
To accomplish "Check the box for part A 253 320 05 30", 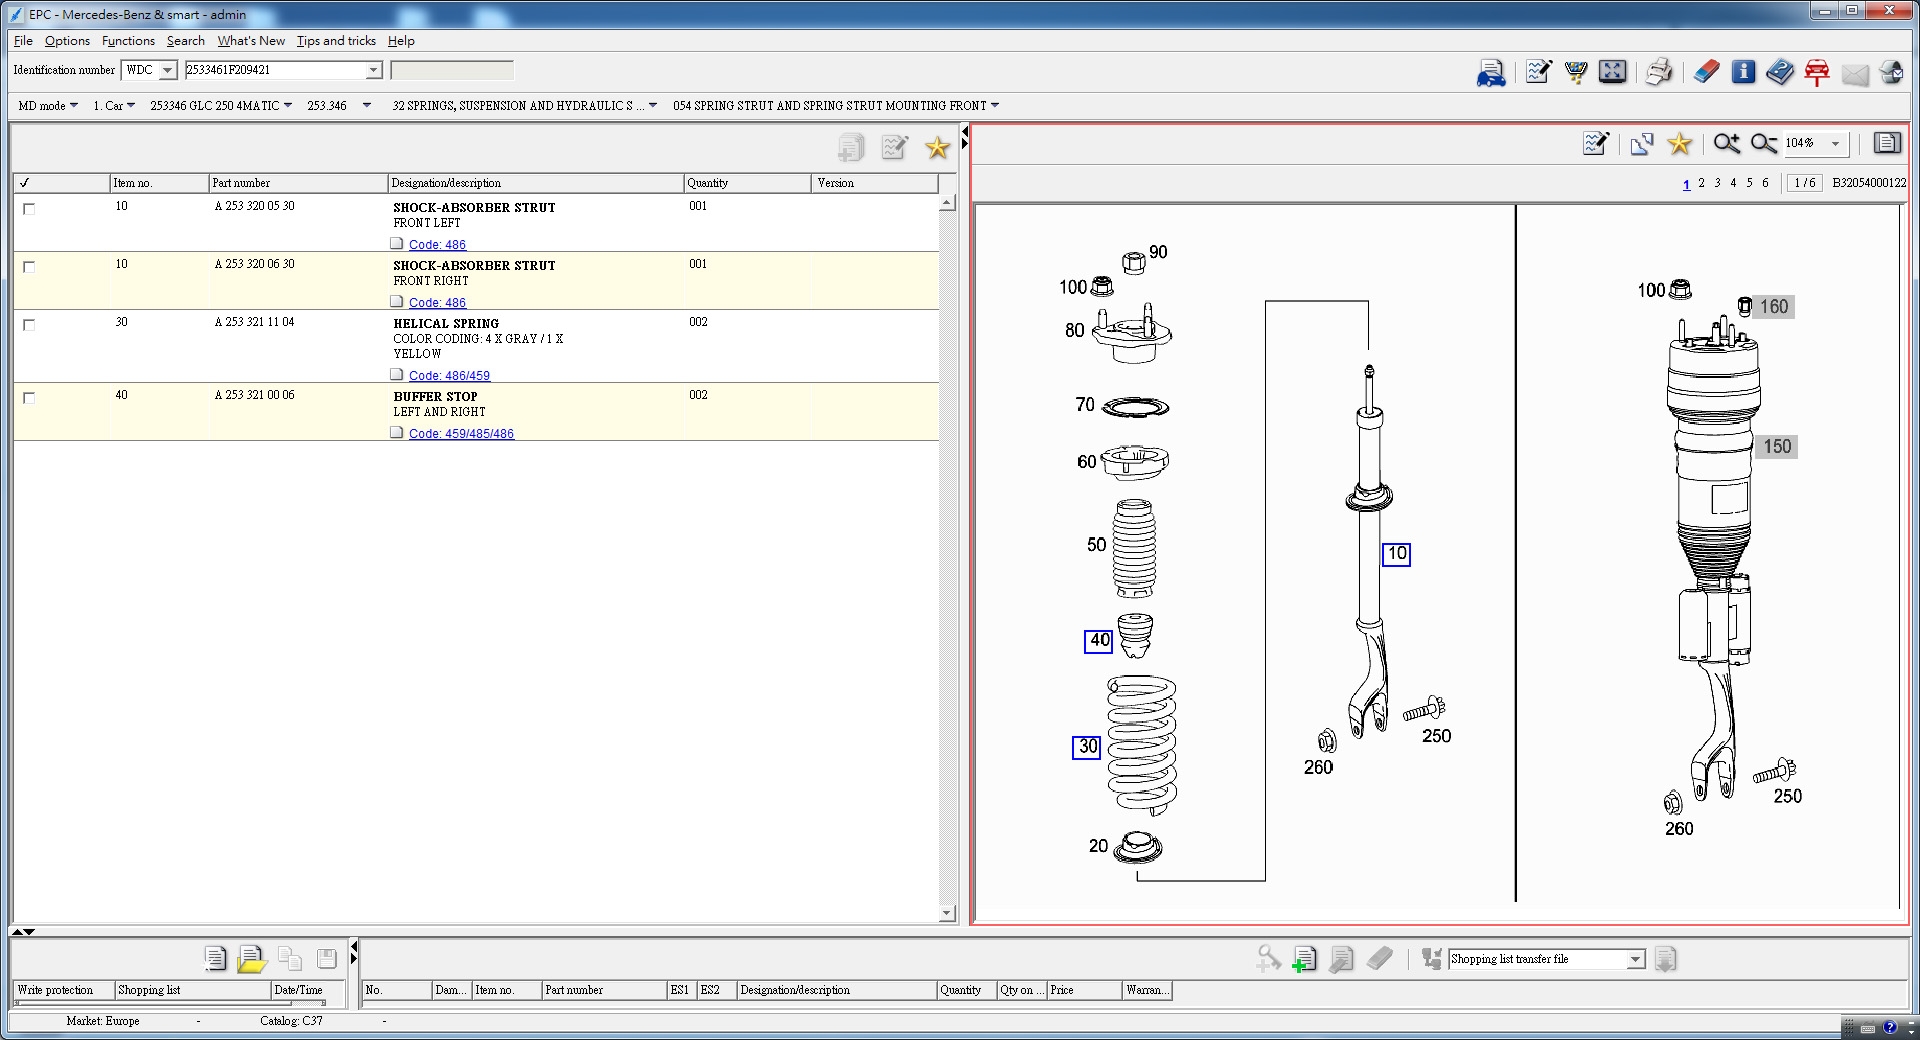I will pos(29,209).
